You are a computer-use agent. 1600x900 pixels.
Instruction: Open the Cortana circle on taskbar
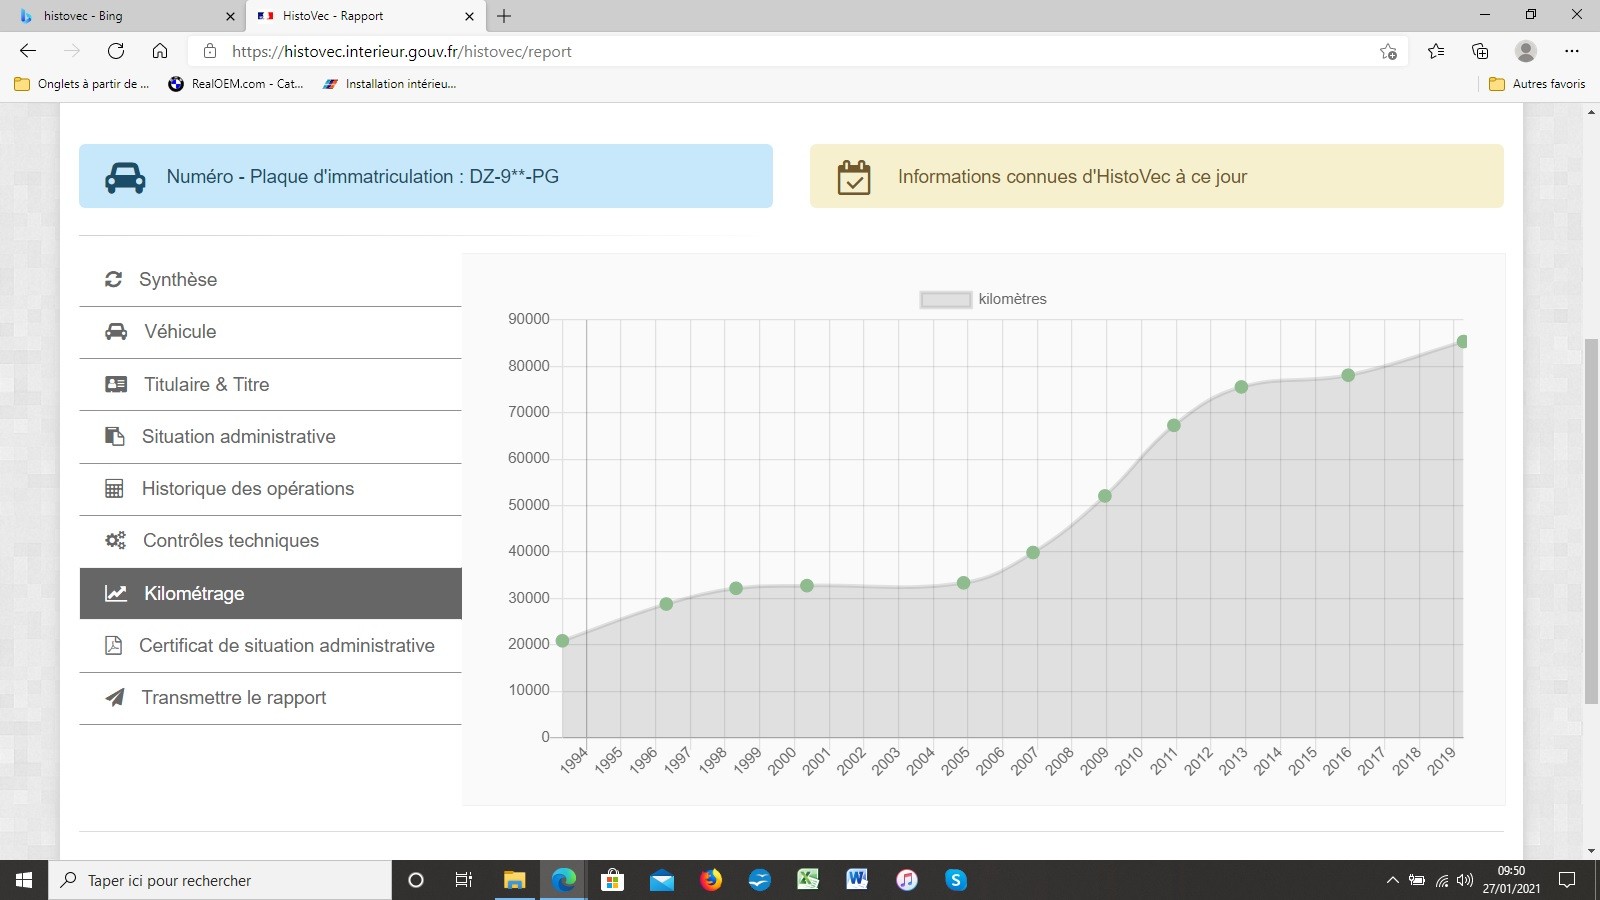tap(416, 880)
